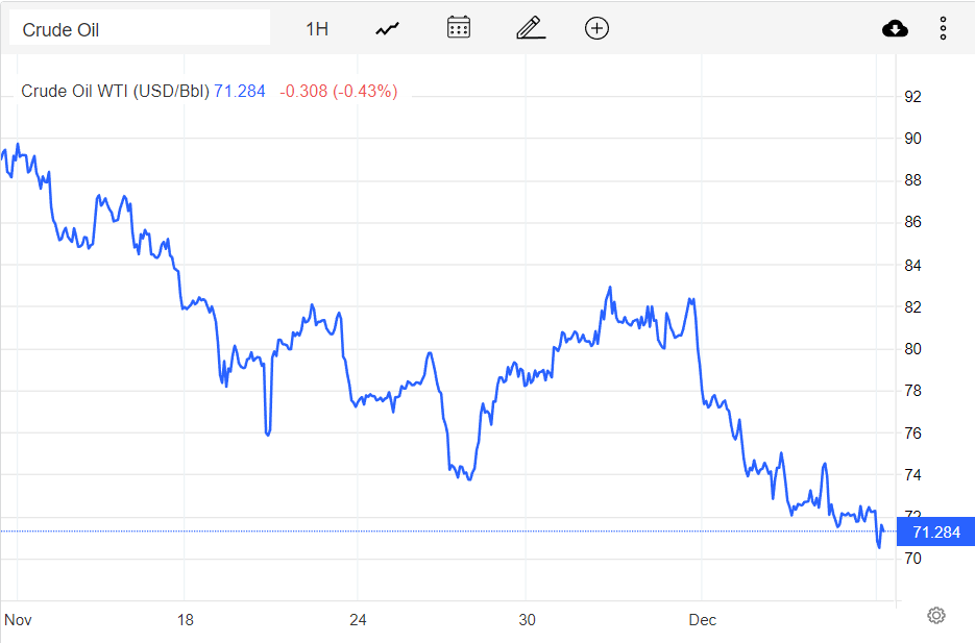Image resolution: width=977 pixels, height=643 pixels.
Task: Click the 80 label on price axis
Action: [x=913, y=349]
